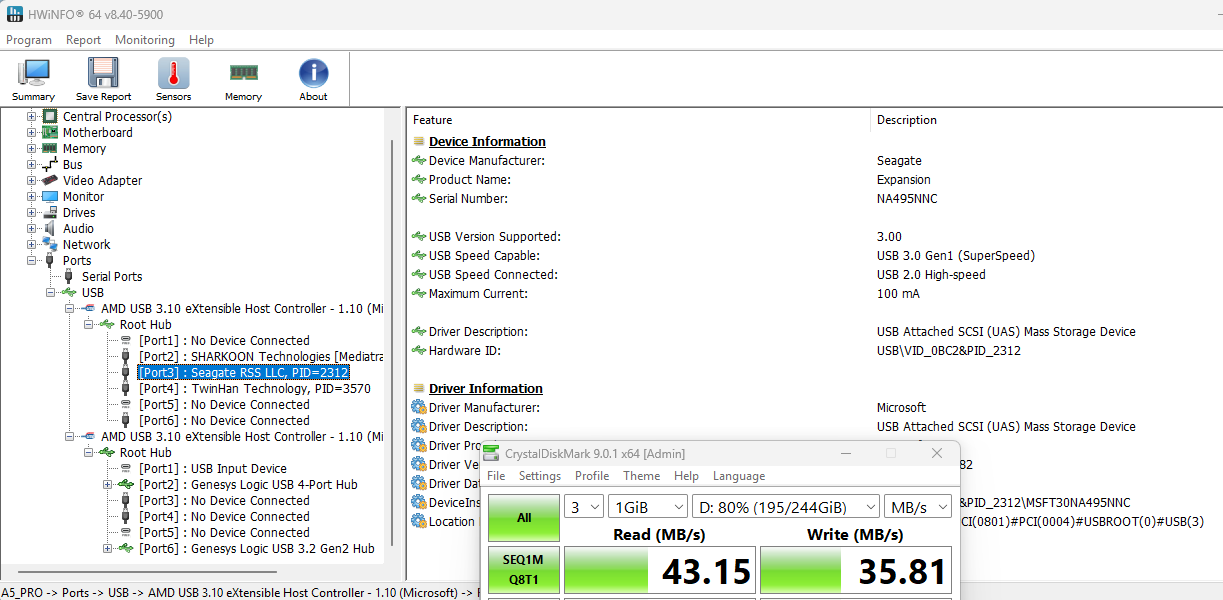Open the D: drive selection dropdown
This screenshot has height=600, width=1223.
[788, 506]
